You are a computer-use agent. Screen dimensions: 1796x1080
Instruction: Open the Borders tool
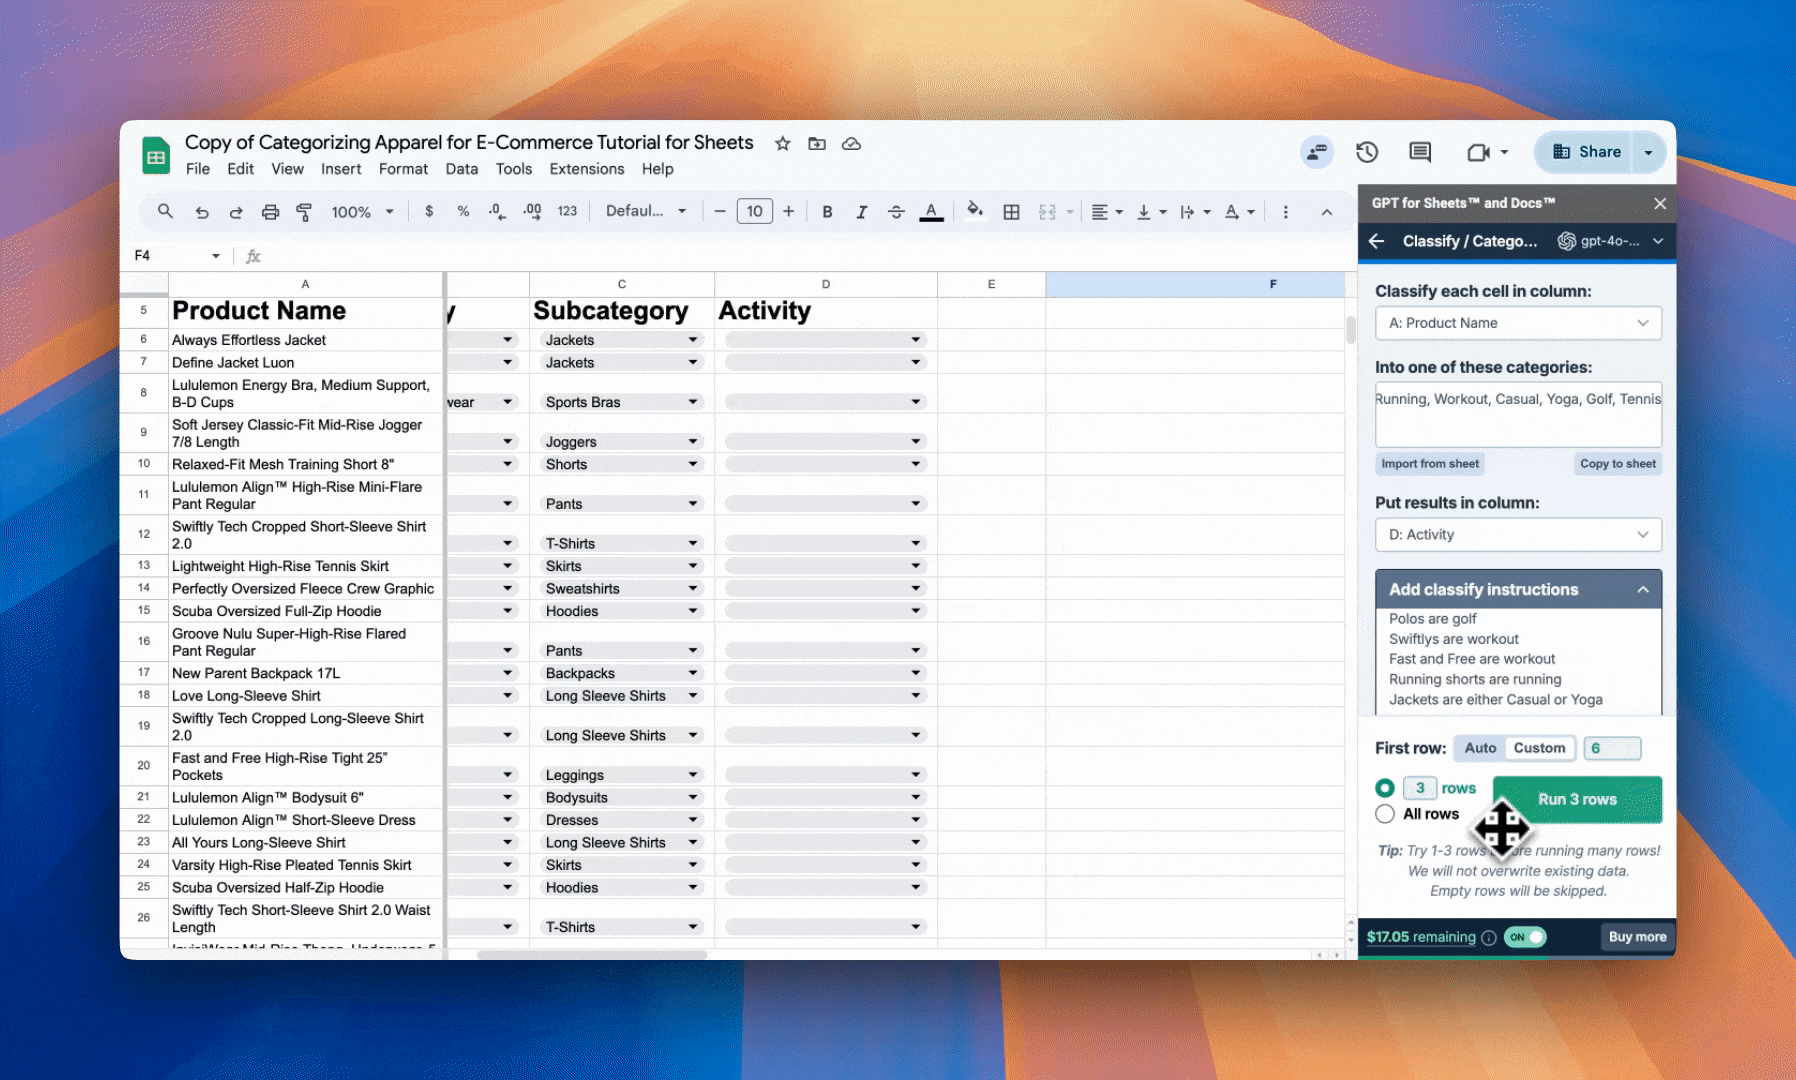1011,212
